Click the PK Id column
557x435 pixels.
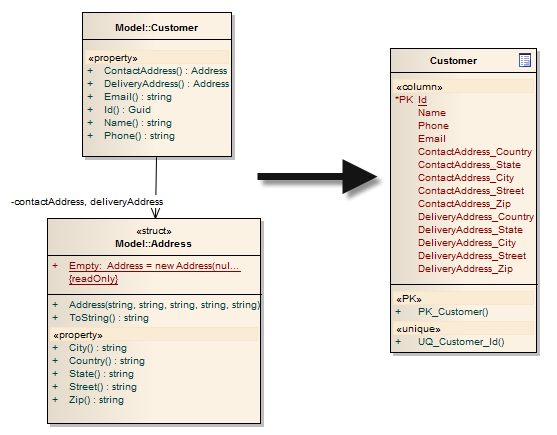[x=411, y=100]
